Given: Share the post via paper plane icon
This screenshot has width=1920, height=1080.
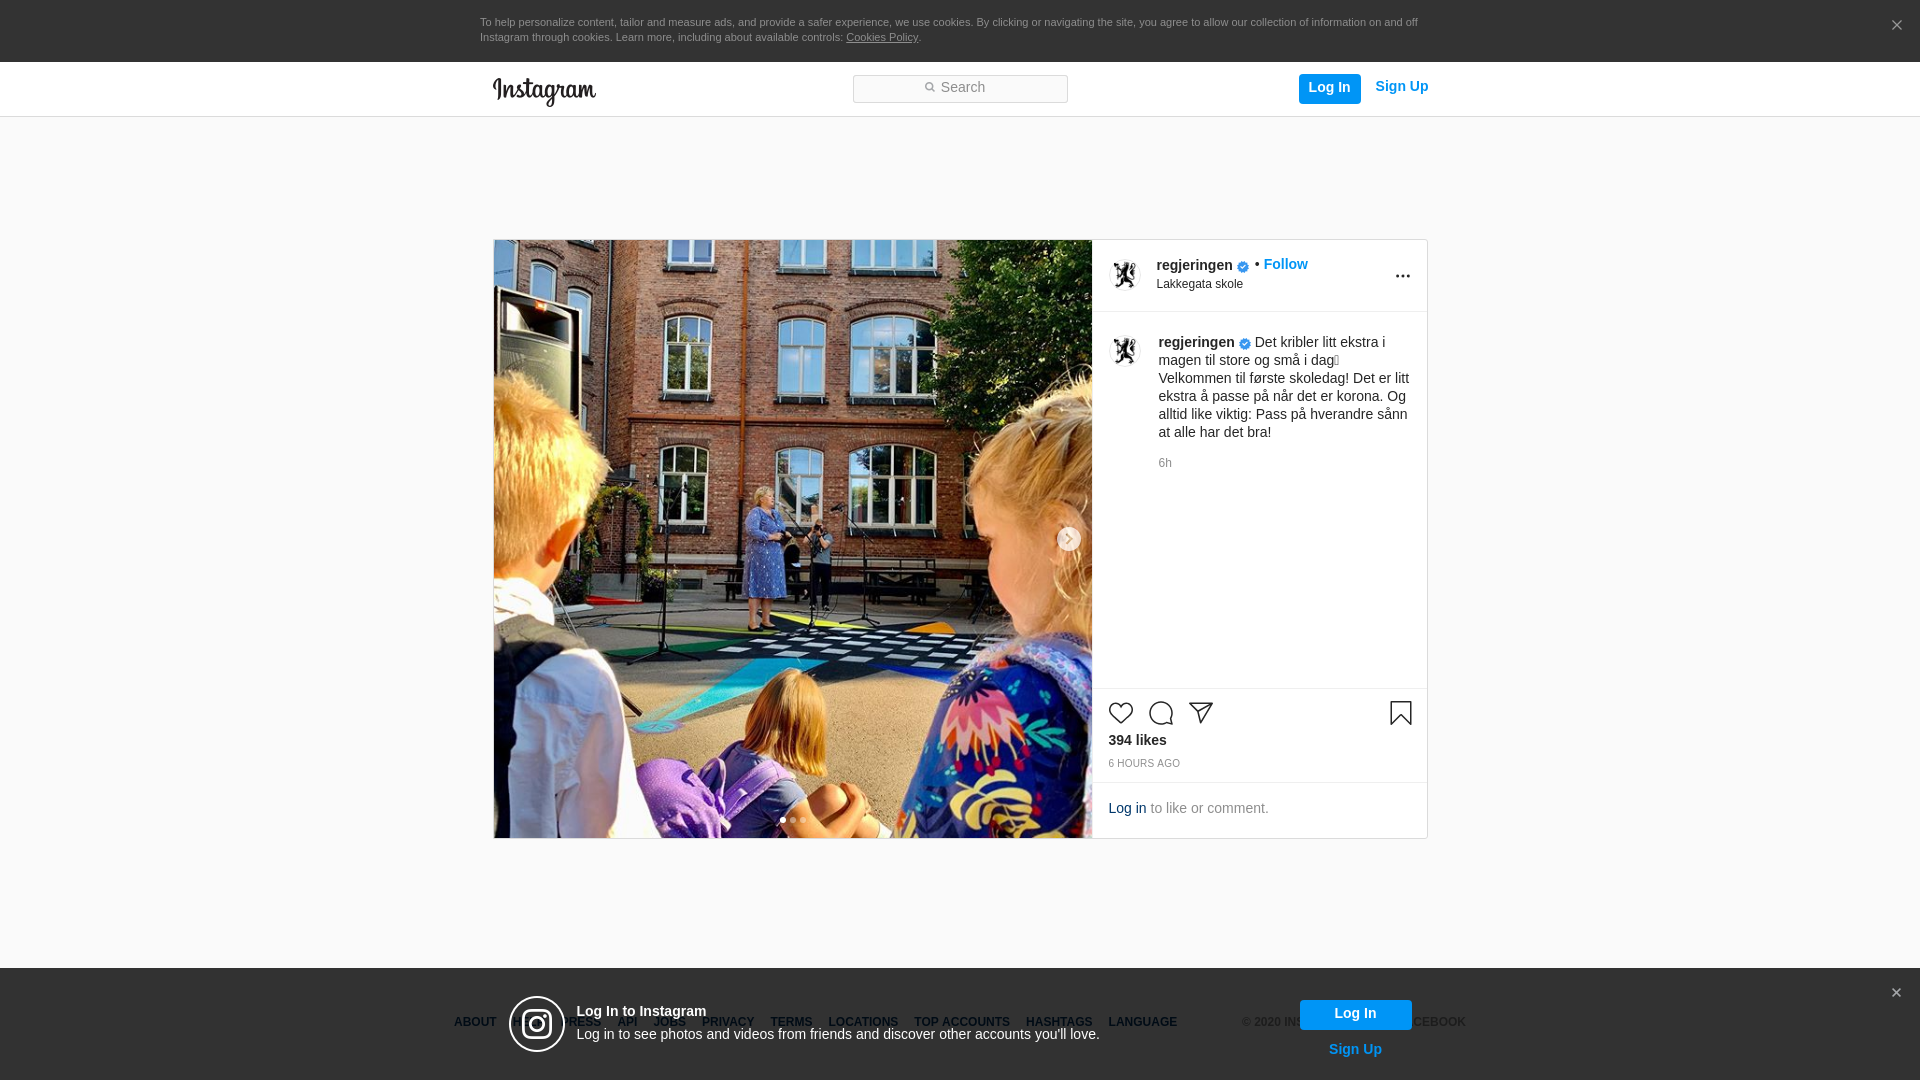Looking at the screenshot, I should coord(1201,713).
